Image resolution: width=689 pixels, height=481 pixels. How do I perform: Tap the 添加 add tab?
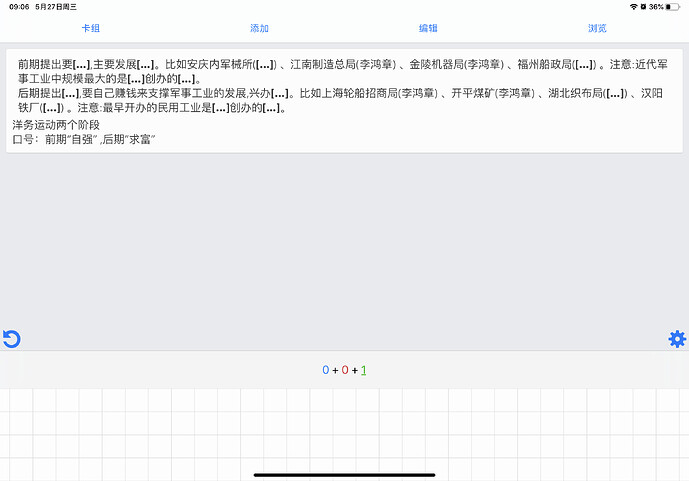coord(259,28)
